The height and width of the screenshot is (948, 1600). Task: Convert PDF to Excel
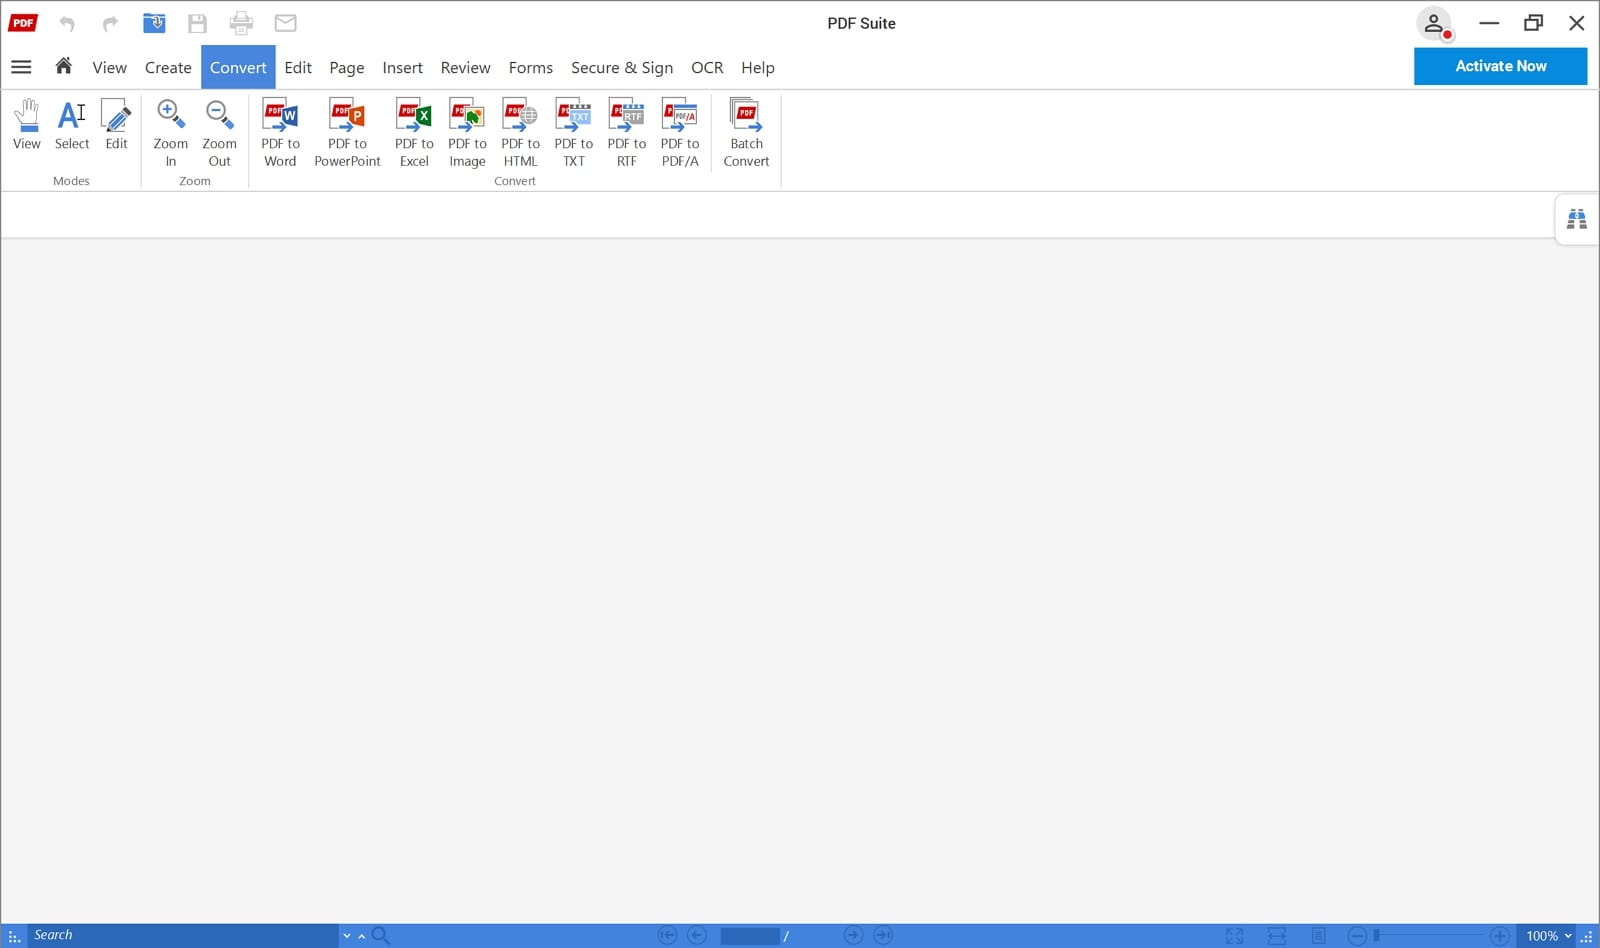[x=414, y=133]
